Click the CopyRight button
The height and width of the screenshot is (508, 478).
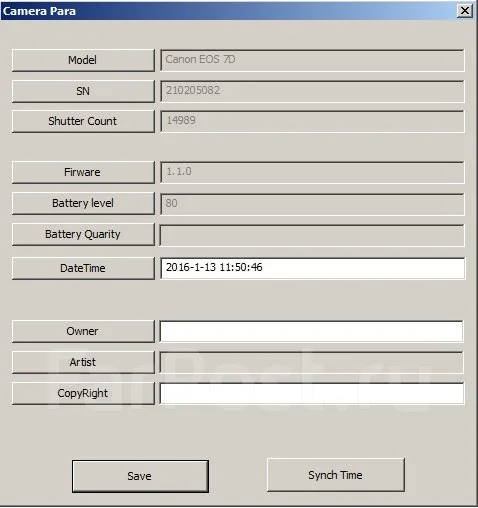point(83,393)
